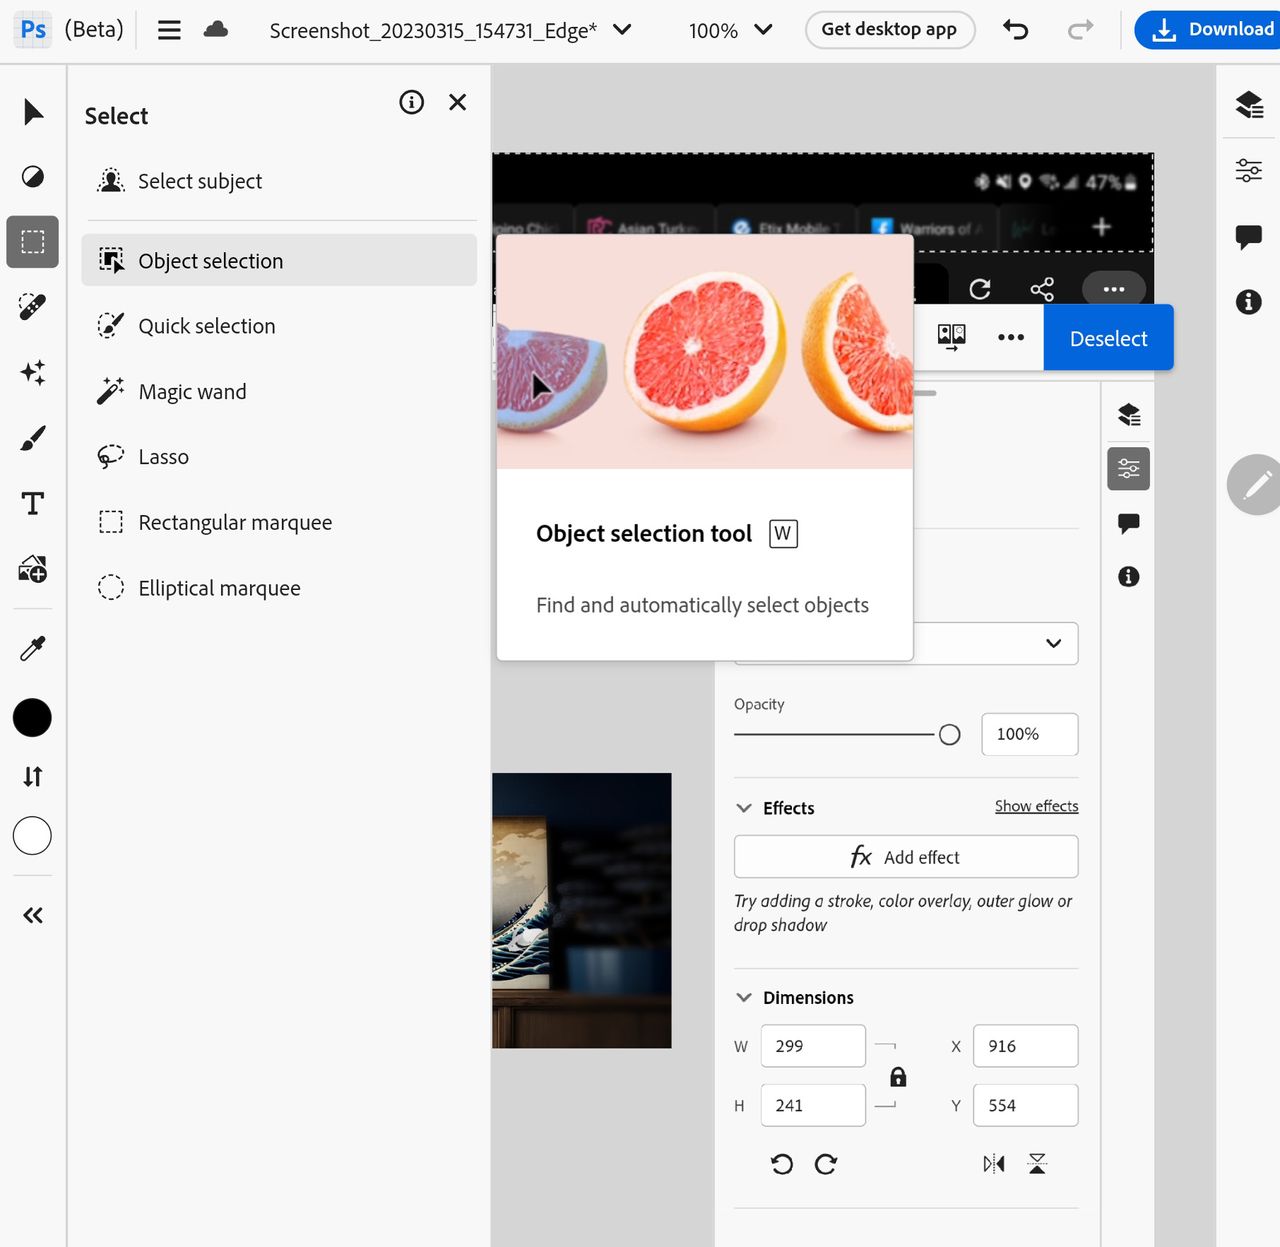Collapse the Dimensions section
The height and width of the screenshot is (1247, 1280).
pyautogui.click(x=744, y=997)
